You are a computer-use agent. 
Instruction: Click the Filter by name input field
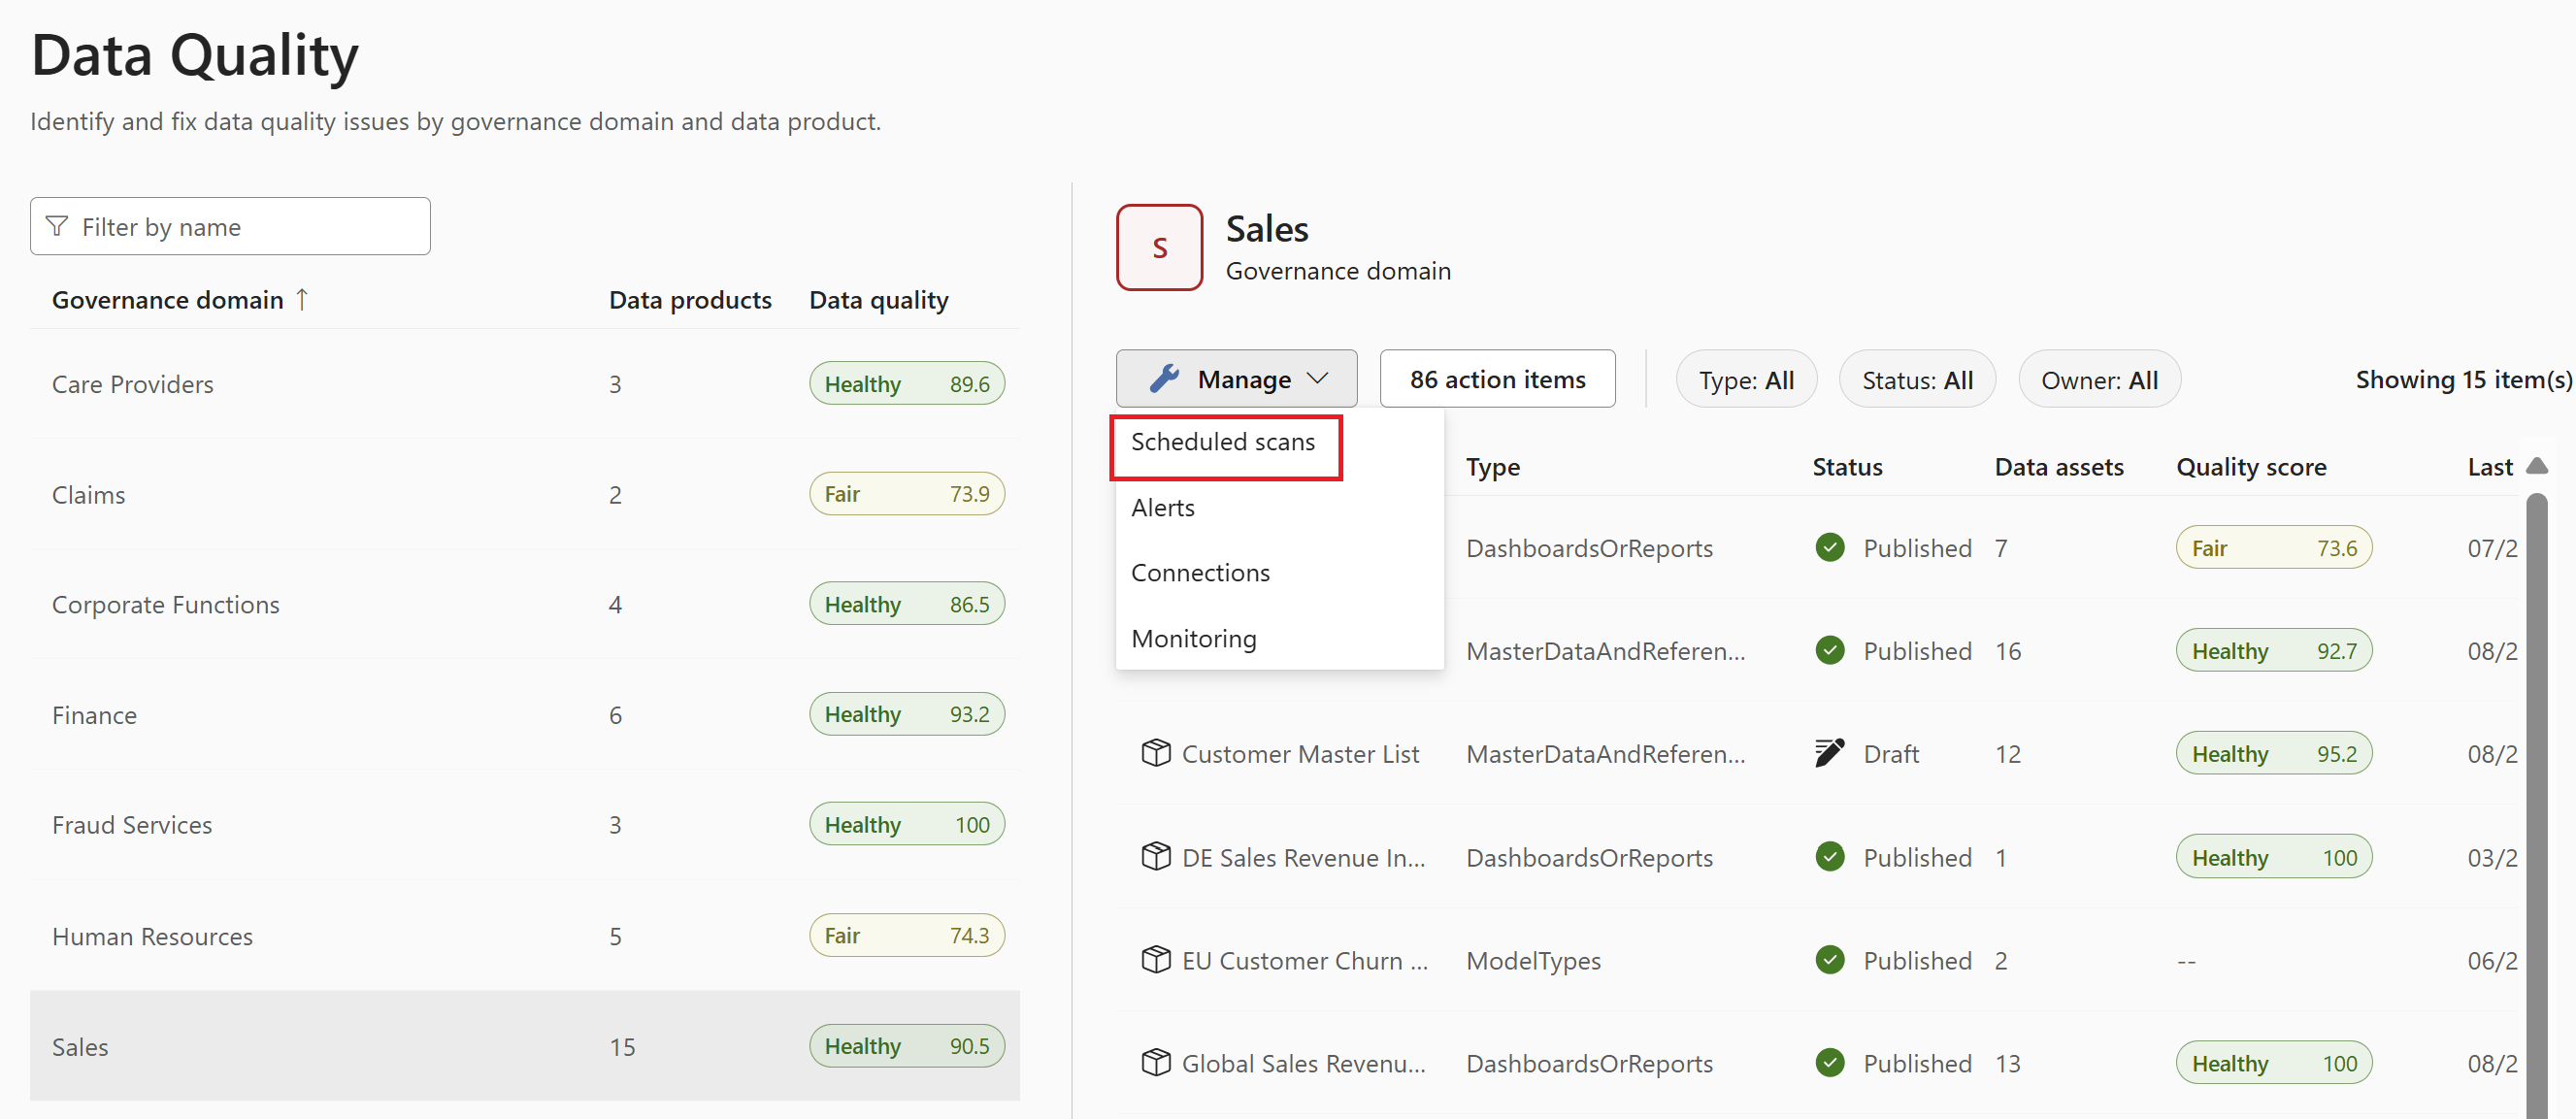point(228,227)
